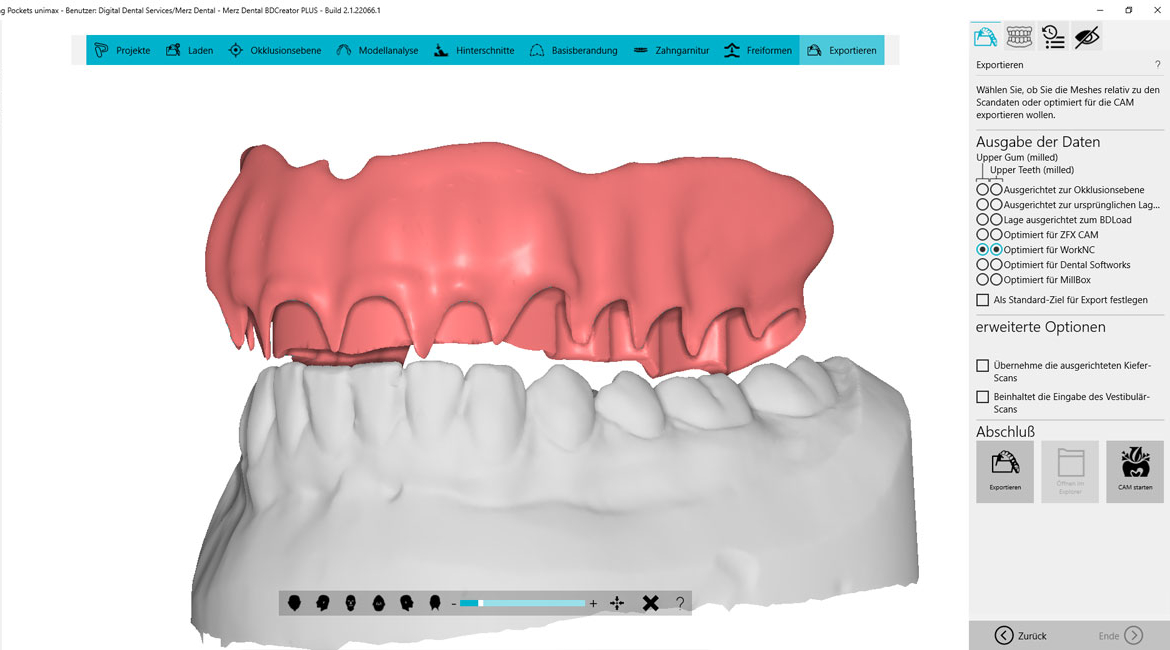Open the export icon tab in side panel
The height and width of the screenshot is (650, 1170).
(x=986, y=36)
